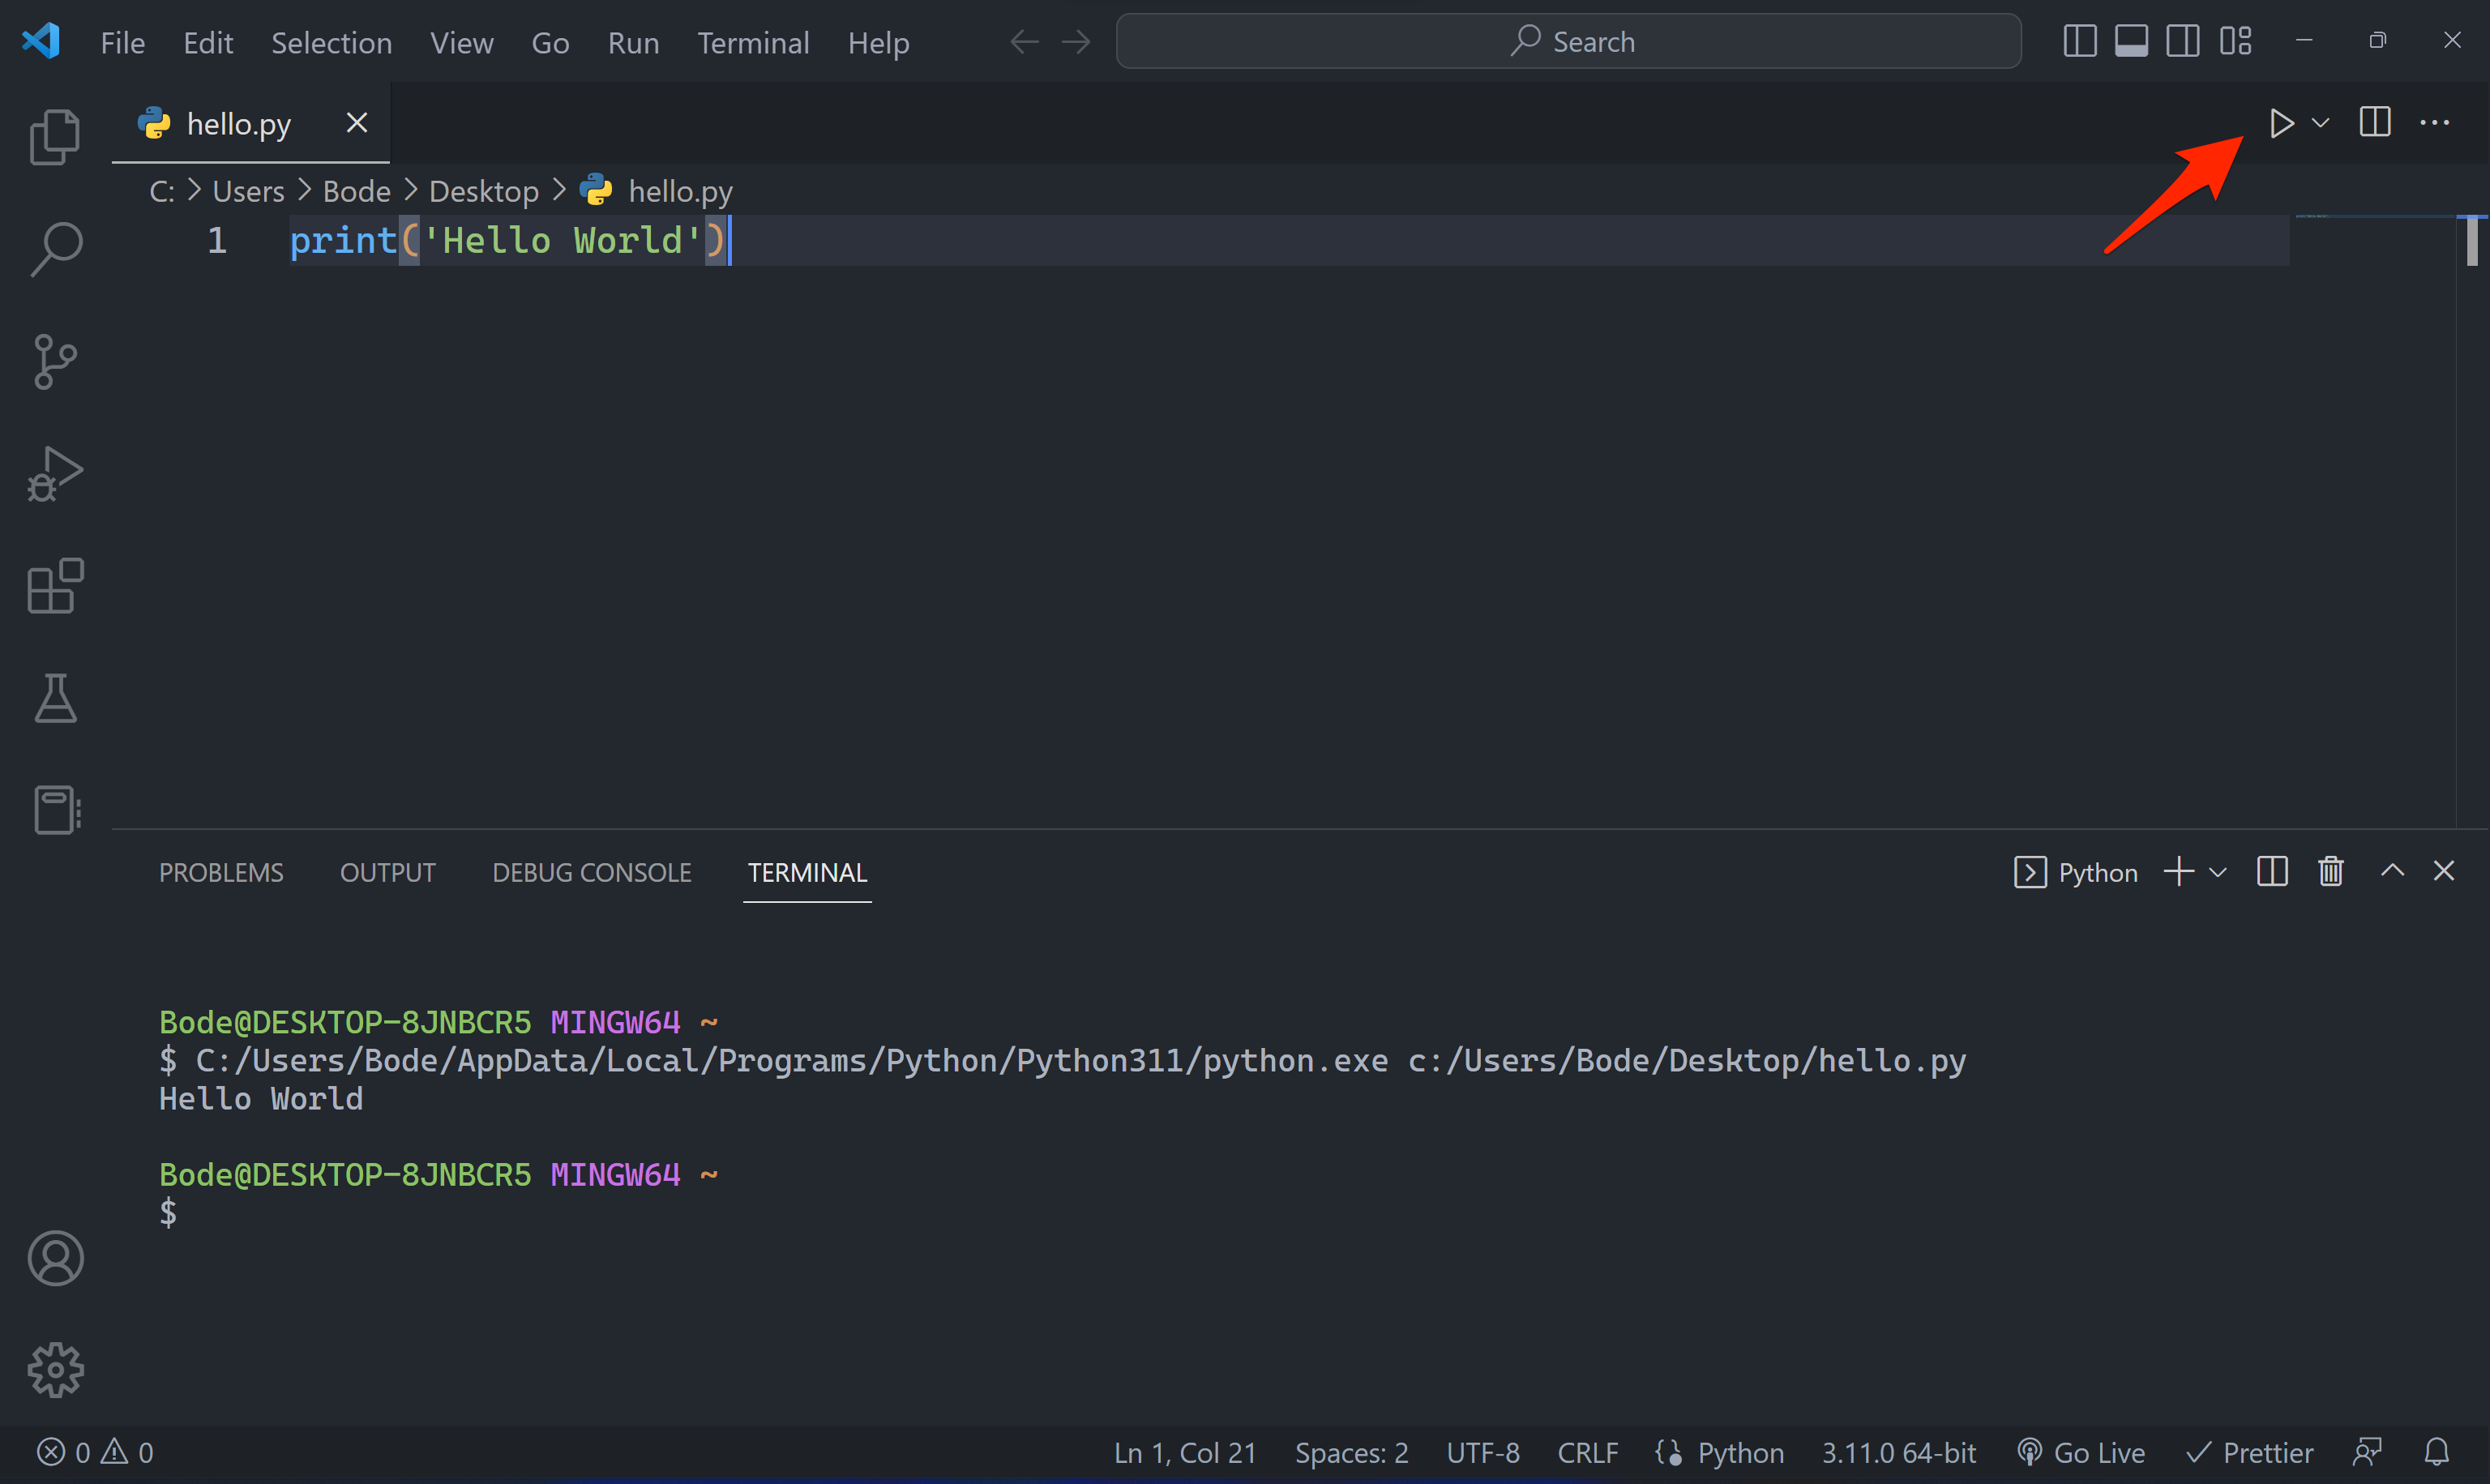The width and height of the screenshot is (2490, 1484).
Task: Click the Run Python File play button
Action: 2281,123
